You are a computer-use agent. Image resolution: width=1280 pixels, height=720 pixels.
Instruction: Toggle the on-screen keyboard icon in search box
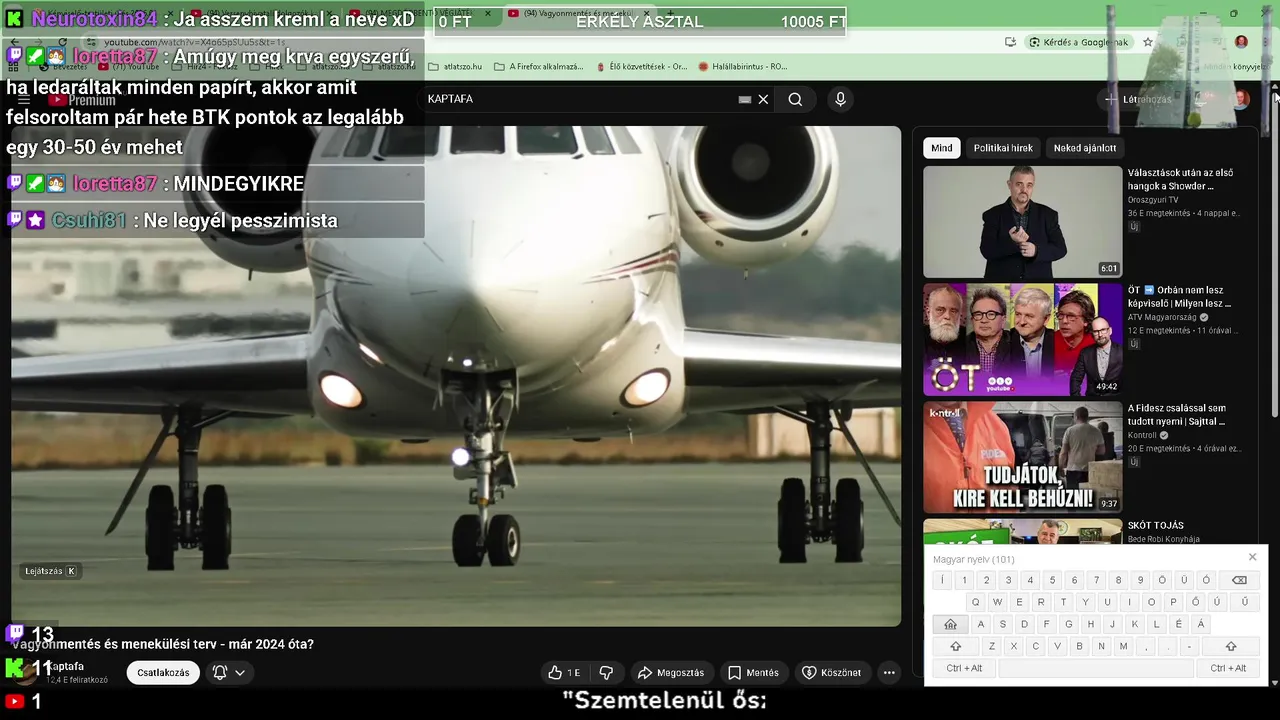[x=745, y=99]
